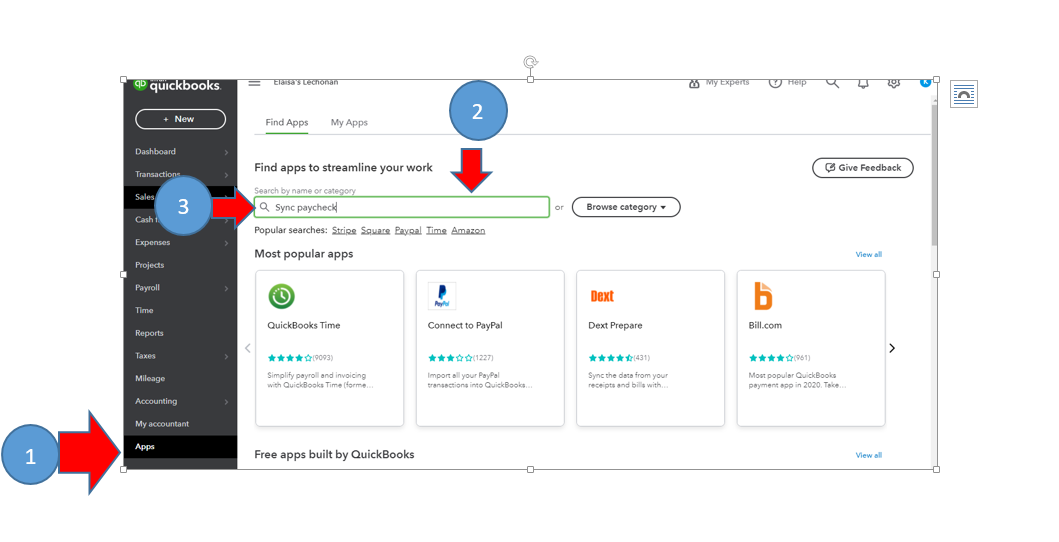This screenshot has height=542, width=1059.
Task: Click the Stripe popular search link
Action: 344,230
